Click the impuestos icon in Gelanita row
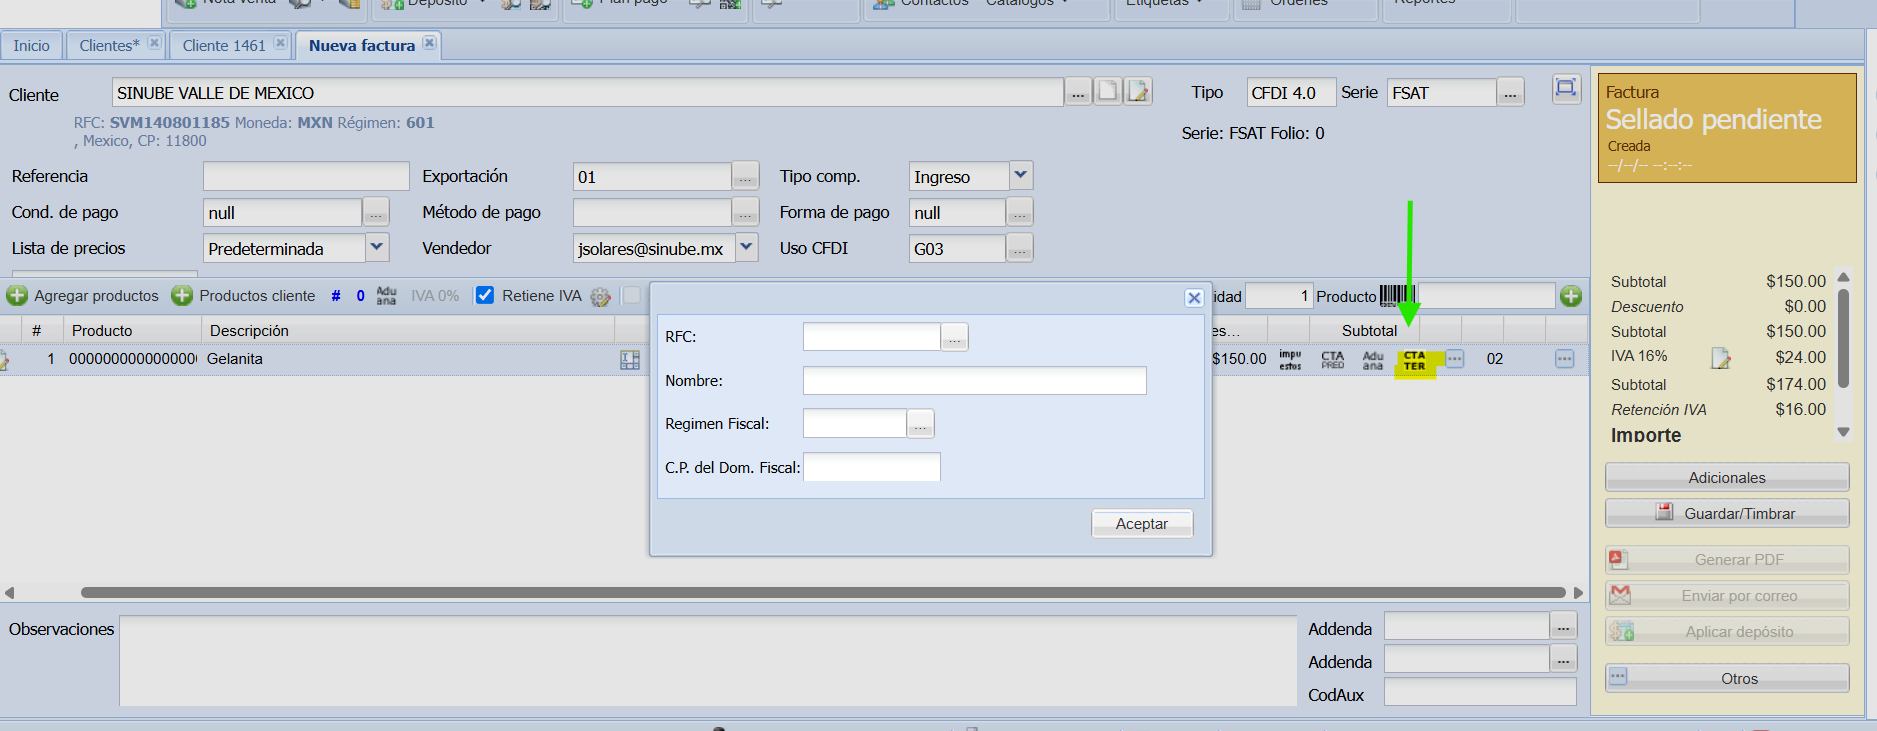The image size is (1877, 731). 1291,360
